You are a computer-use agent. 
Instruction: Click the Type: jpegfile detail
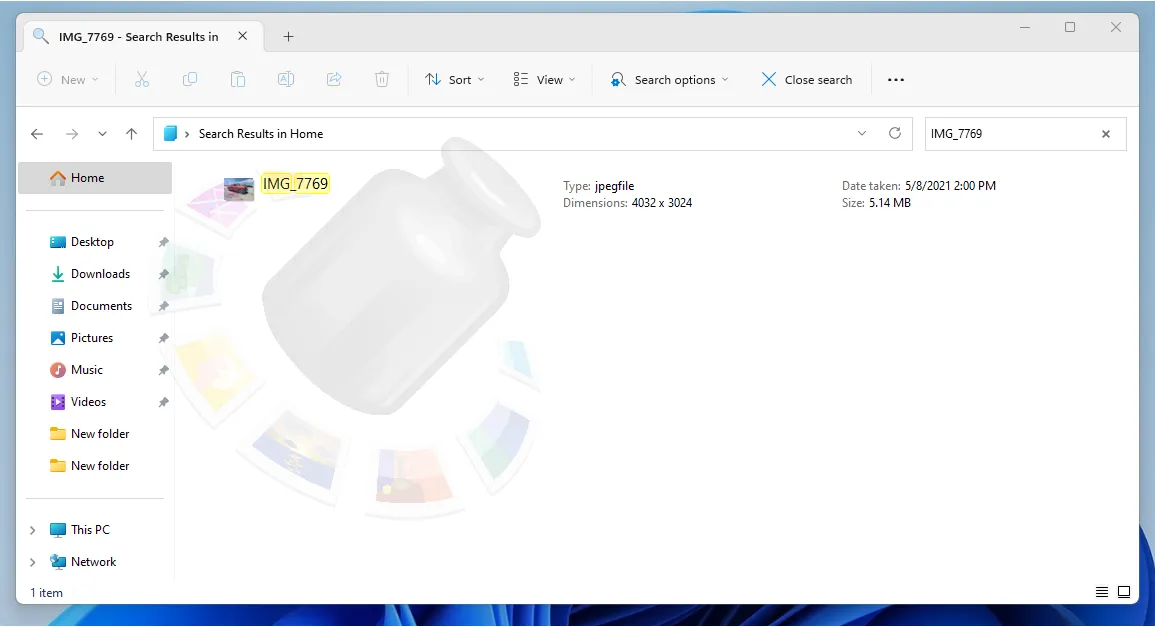pos(598,186)
